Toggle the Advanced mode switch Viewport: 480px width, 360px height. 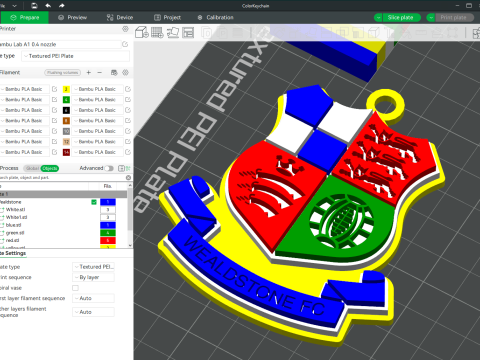tap(109, 168)
